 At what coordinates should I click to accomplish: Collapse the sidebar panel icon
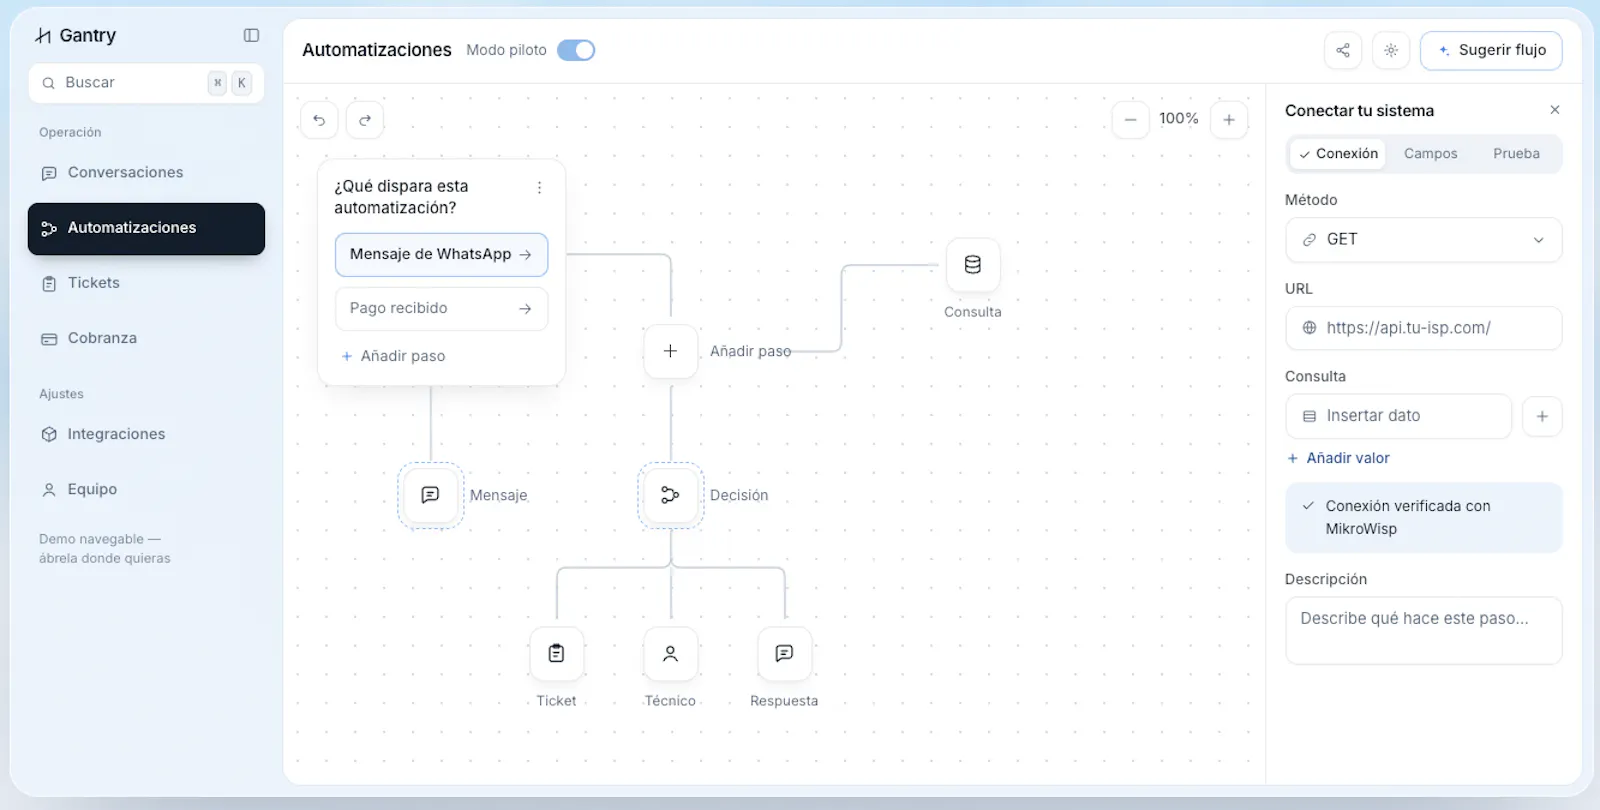point(251,35)
